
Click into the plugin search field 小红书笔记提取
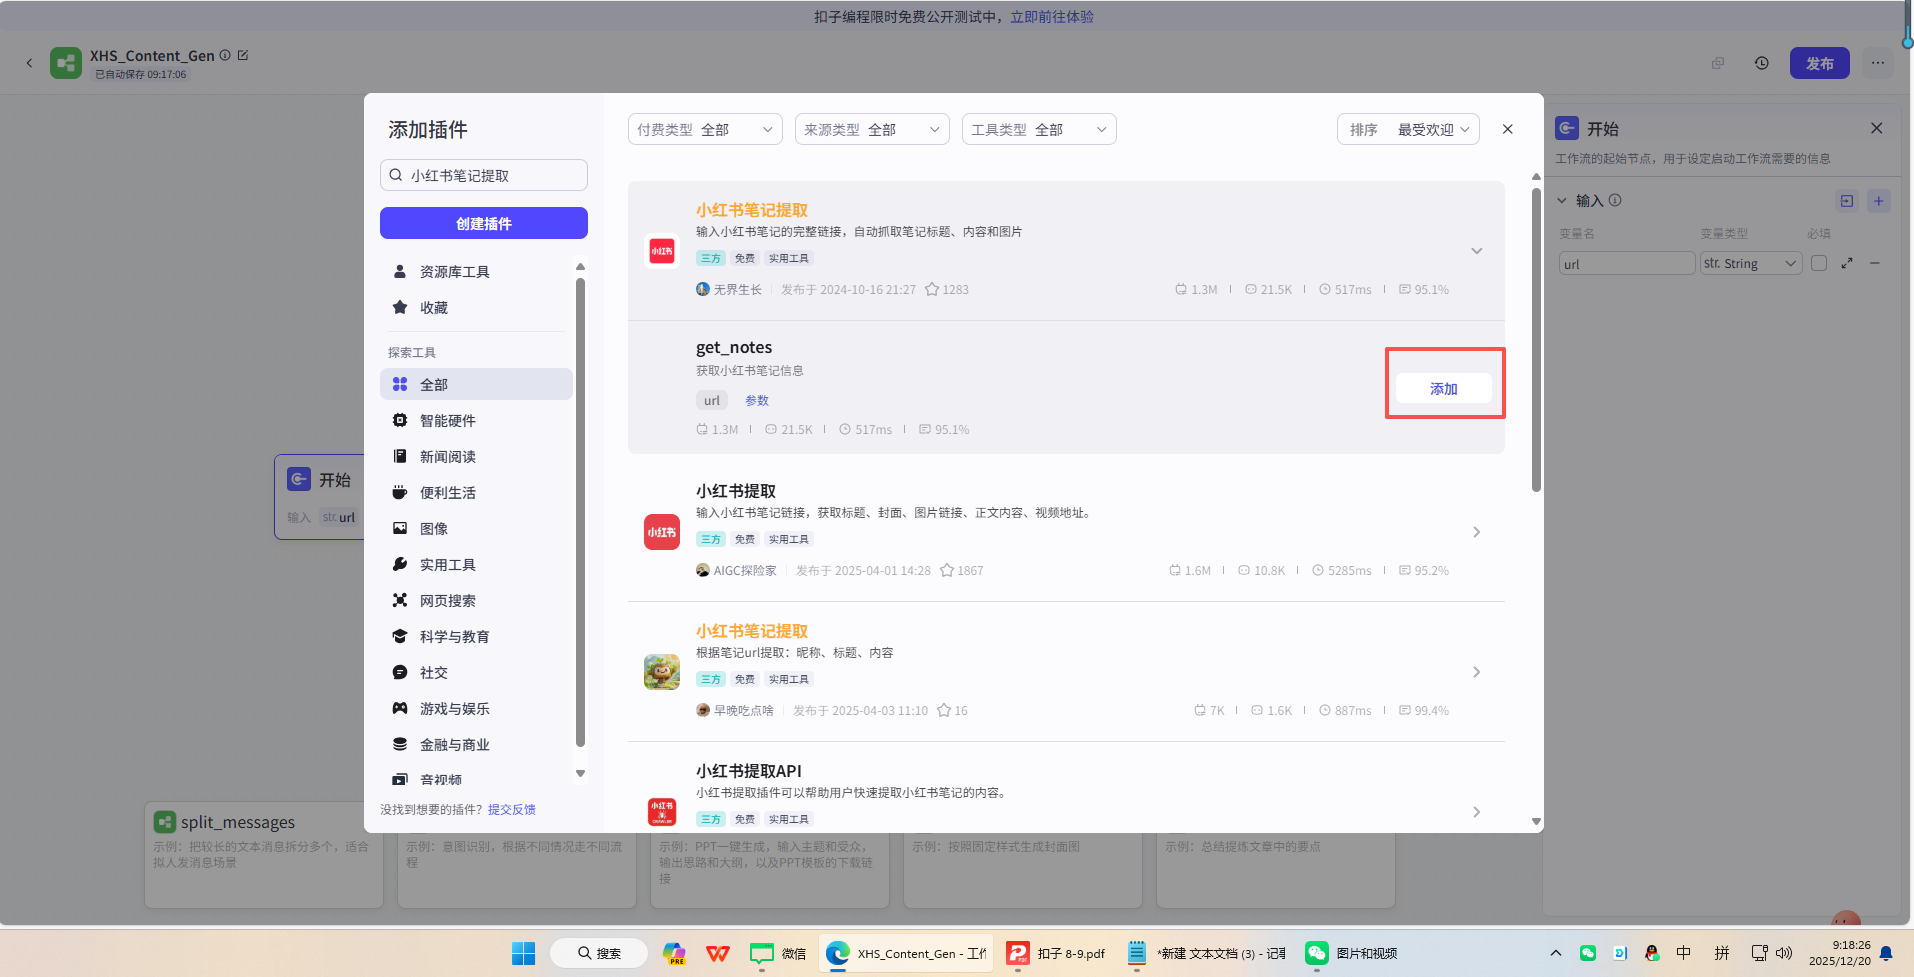(484, 175)
